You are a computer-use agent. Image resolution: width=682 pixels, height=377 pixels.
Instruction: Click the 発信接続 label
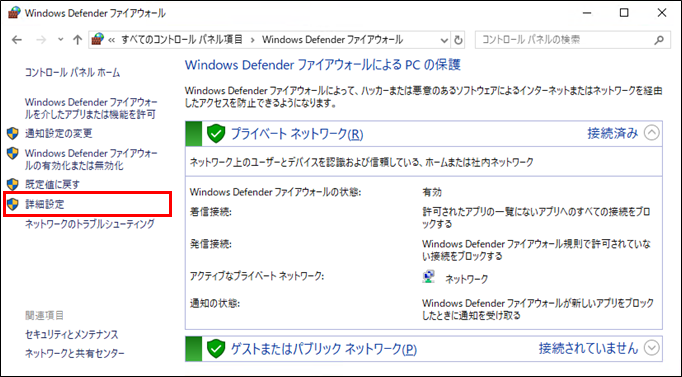point(211,244)
